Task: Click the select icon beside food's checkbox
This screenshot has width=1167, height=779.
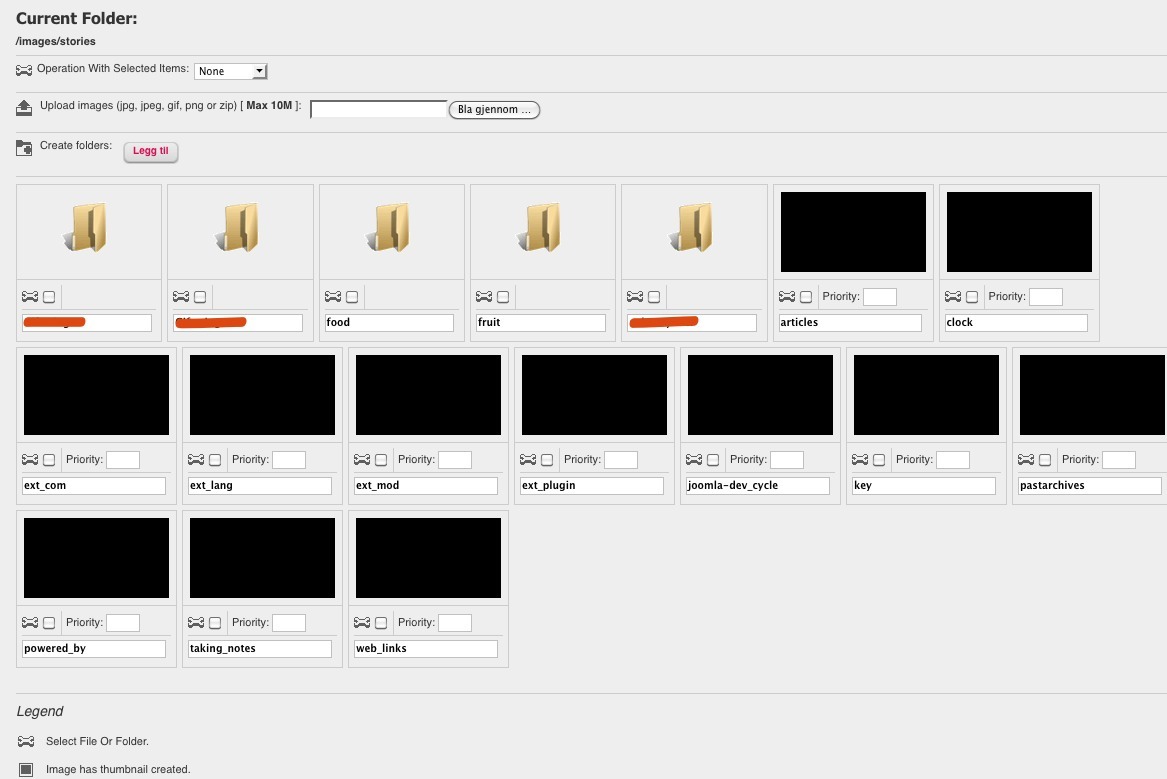Action: (x=333, y=297)
